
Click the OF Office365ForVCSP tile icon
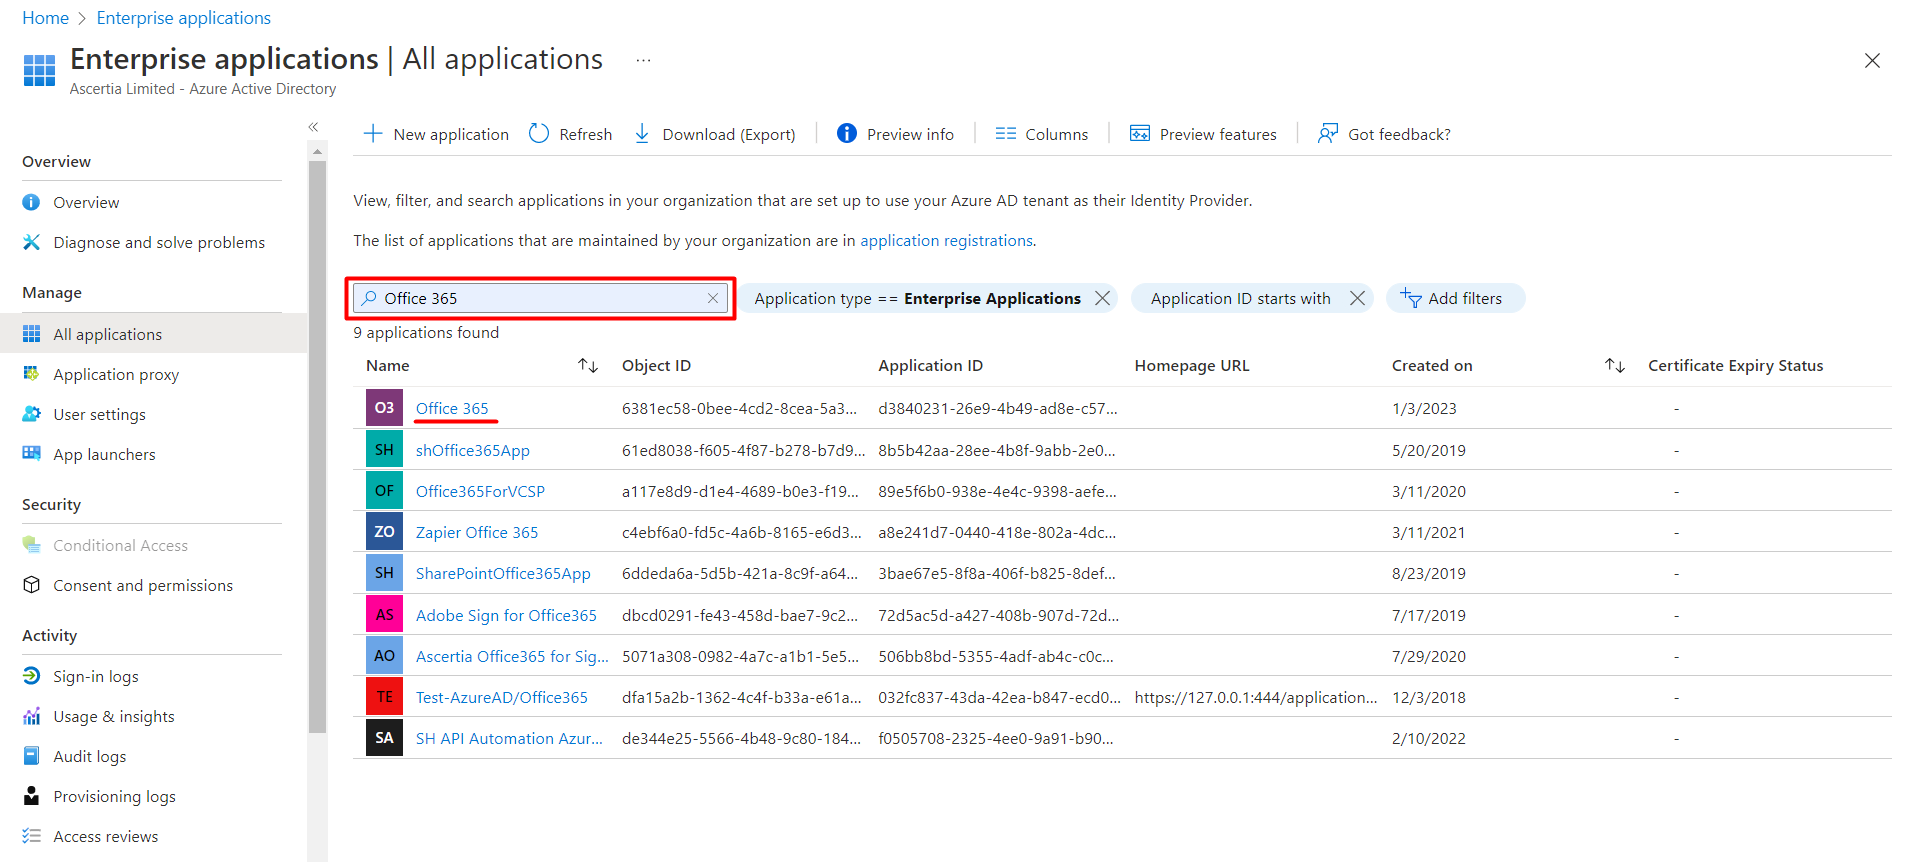pos(384,491)
